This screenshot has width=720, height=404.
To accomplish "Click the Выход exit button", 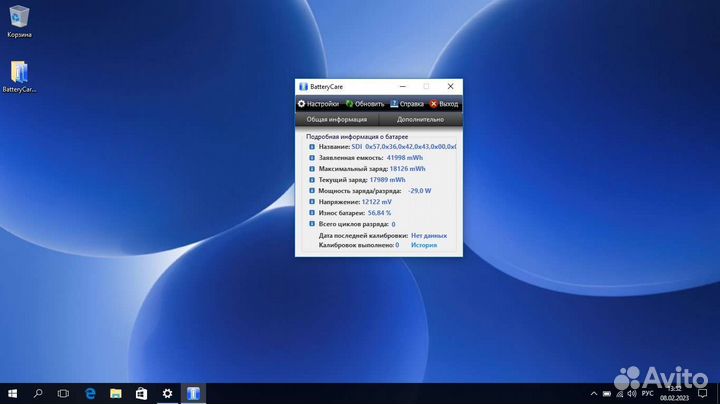I will [444, 104].
